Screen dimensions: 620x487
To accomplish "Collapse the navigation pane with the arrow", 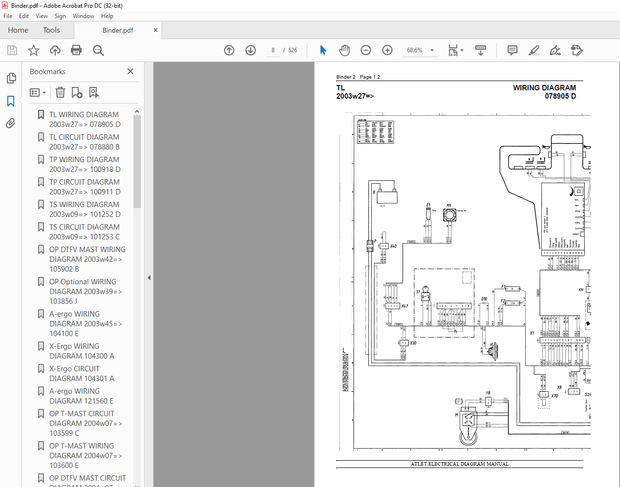I will tap(149, 278).
